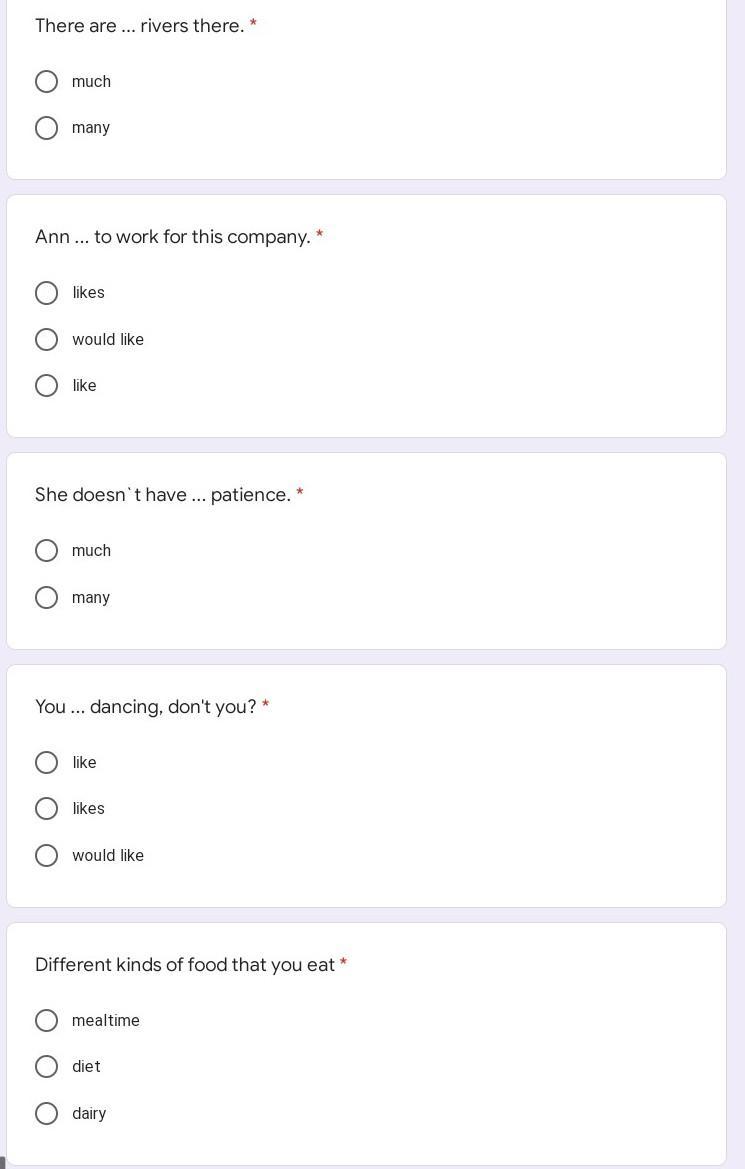The width and height of the screenshot is (745, 1169).
Task: Choose "like" for the dancing question
Action: click(47, 763)
